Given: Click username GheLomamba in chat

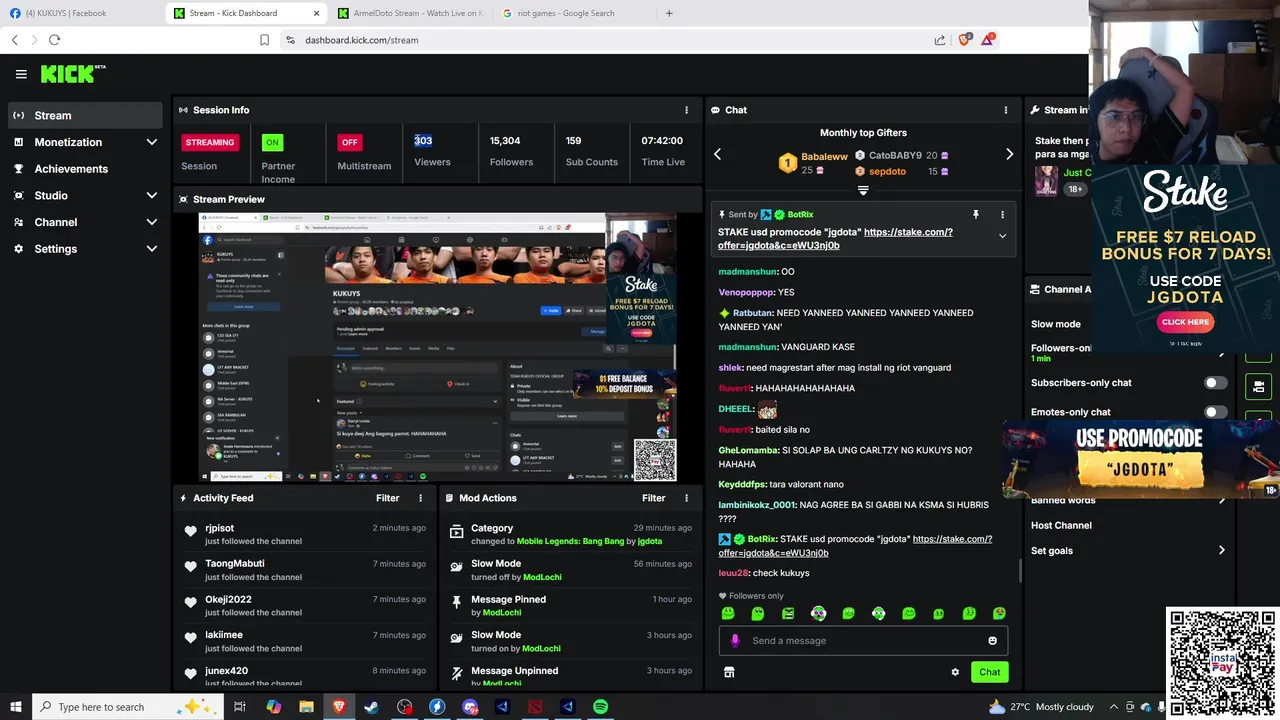Looking at the screenshot, I should click(748, 450).
